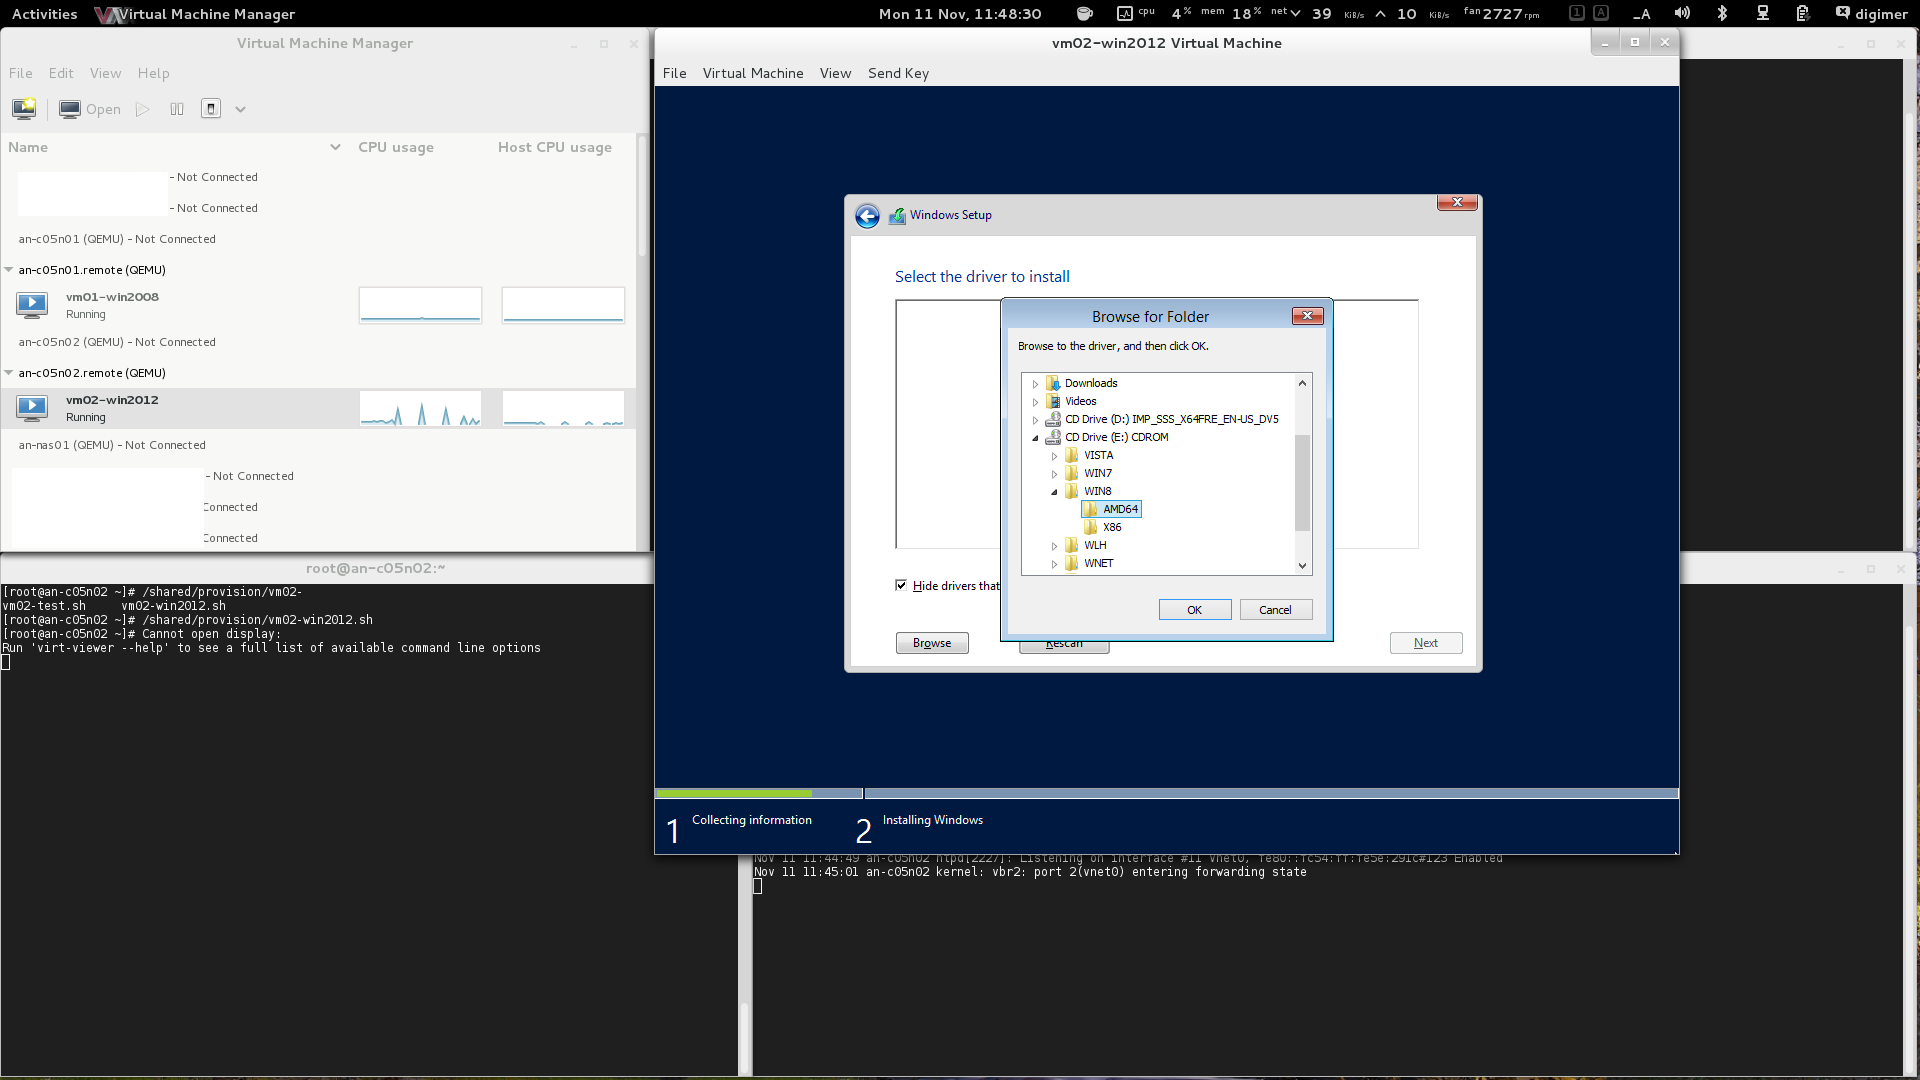
Task: Expand the VISTA folder
Action: coord(1054,456)
